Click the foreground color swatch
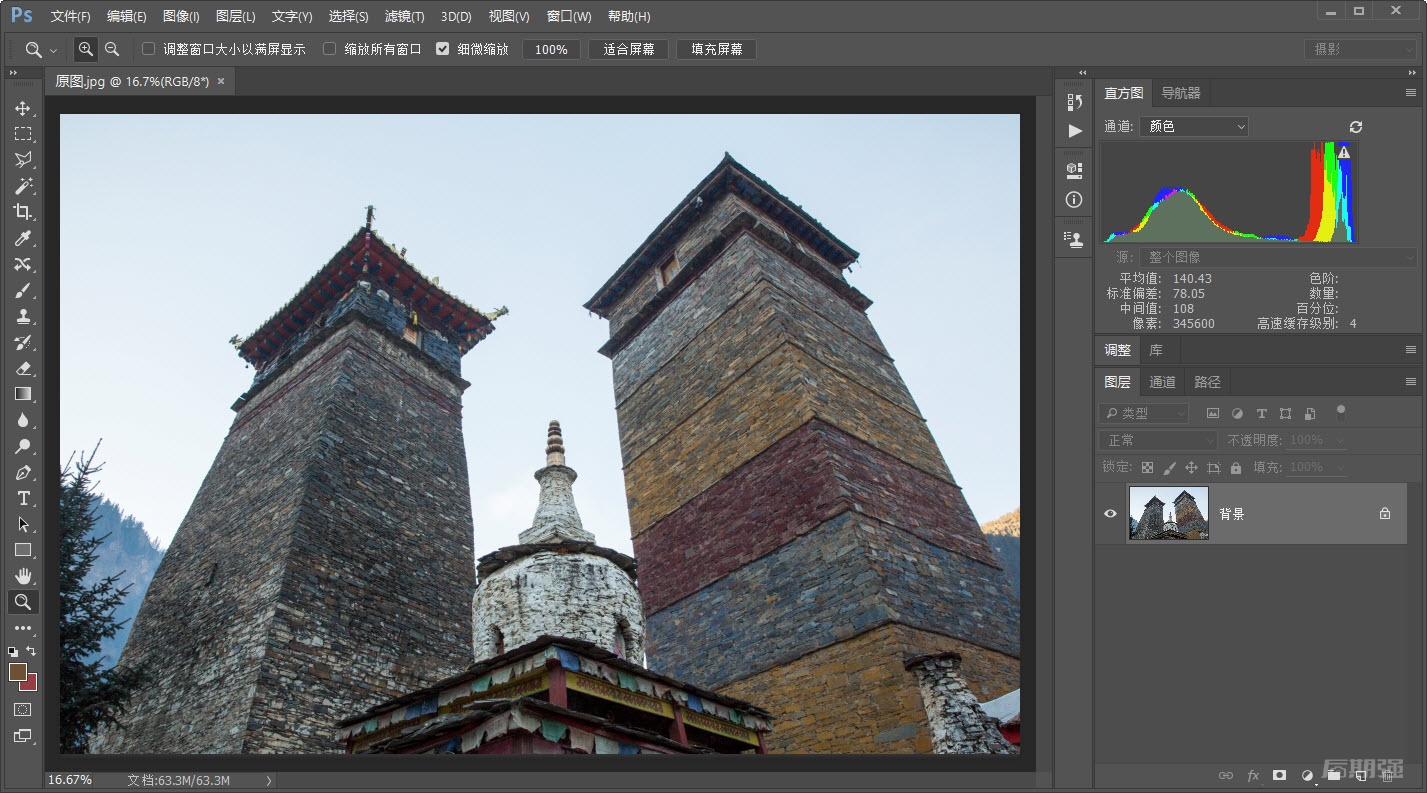This screenshot has height=793, width=1427. pos(18,672)
